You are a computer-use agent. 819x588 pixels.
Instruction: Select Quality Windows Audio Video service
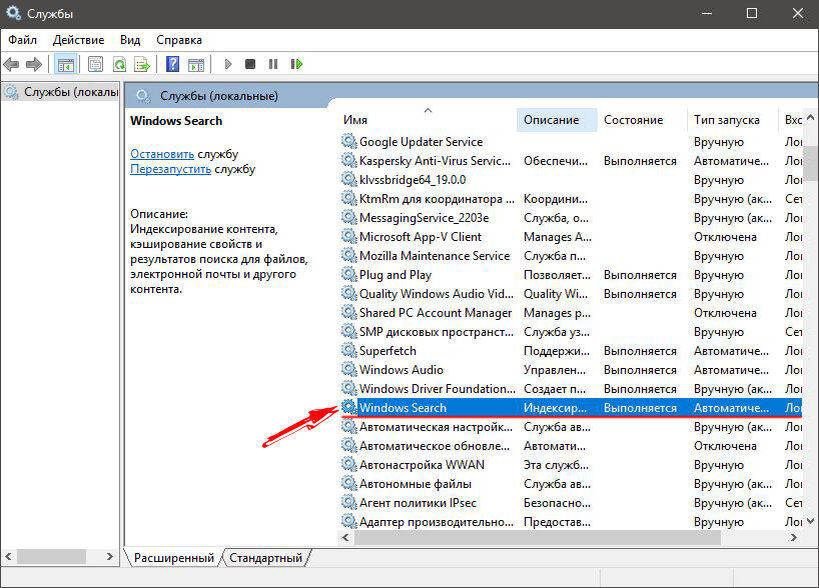(571, 293)
